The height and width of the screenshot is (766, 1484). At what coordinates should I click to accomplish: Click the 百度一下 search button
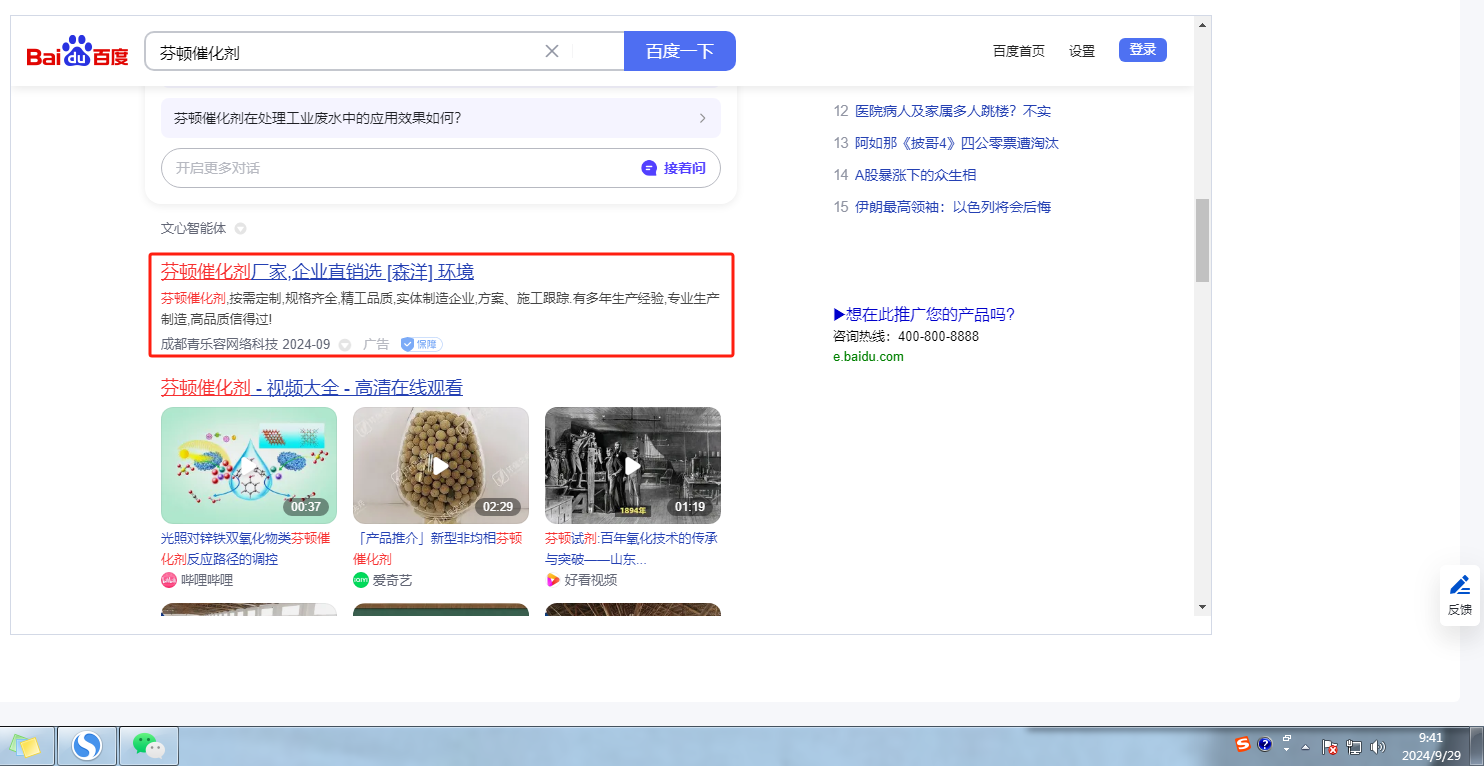(x=680, y=51)
